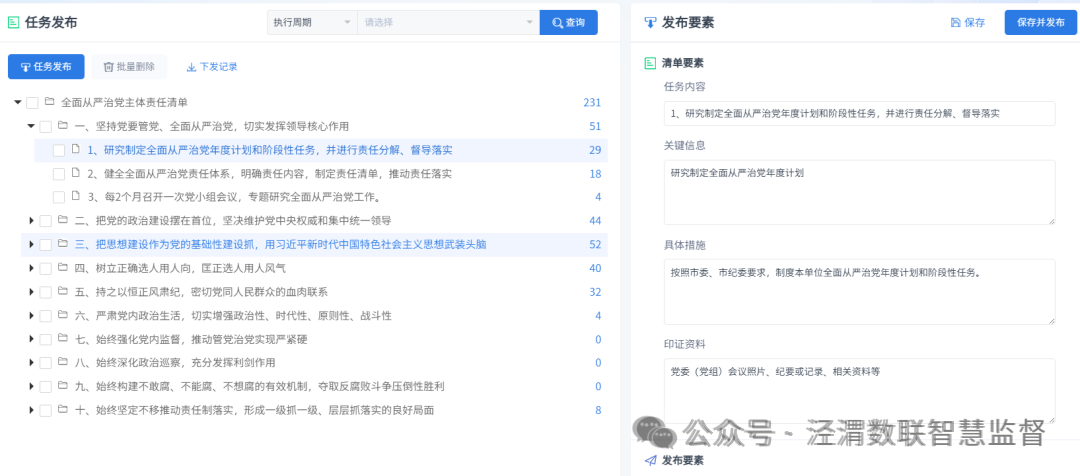Select 十、始终坚定不移推动责任制落实 row text
Image resolution: width=1080 pixels, height=476 pixels.
click(x=255, y=410)
